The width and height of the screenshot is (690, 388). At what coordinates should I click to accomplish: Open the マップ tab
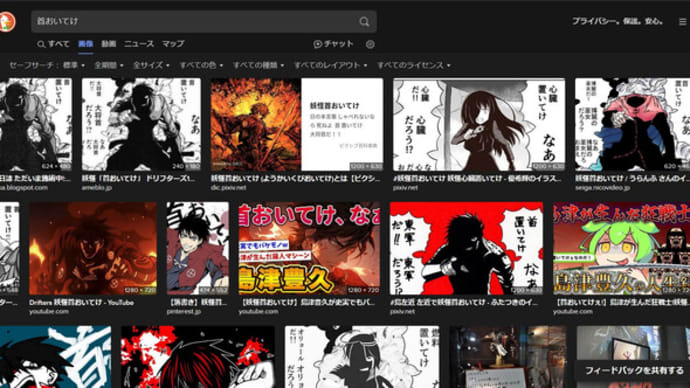click(x=173, y=44)
